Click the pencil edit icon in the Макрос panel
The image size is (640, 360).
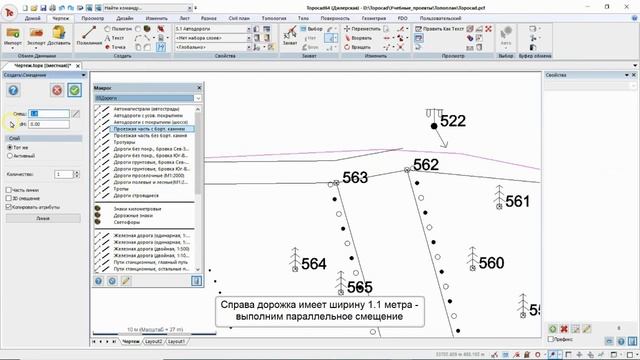click(x=126, y=281)
